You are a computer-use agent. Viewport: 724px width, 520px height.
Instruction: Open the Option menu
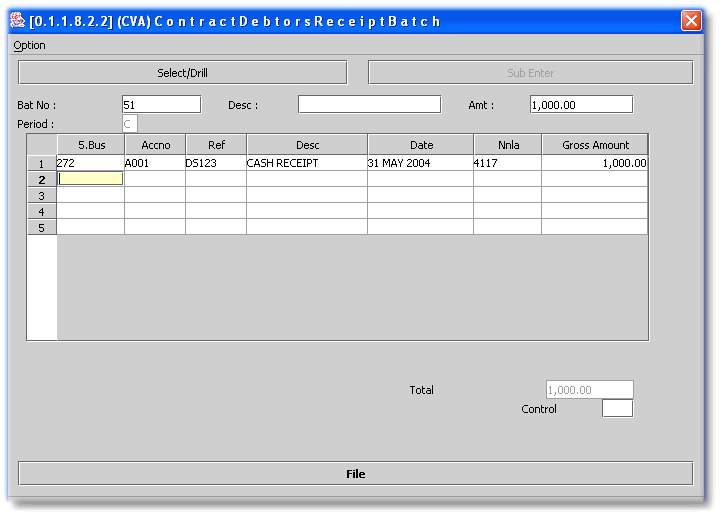(x=30, y=45)
